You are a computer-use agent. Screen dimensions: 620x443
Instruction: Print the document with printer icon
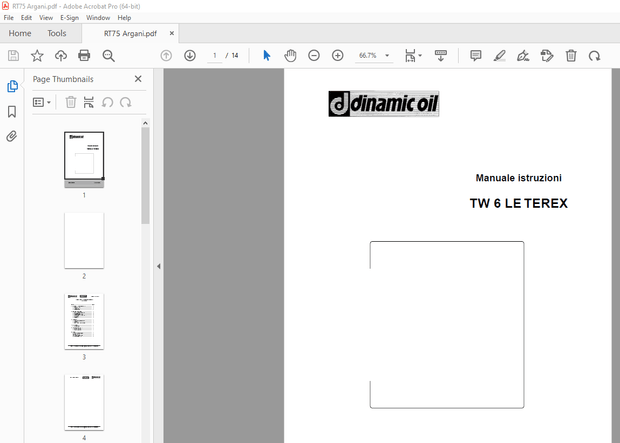coord(84,55)
